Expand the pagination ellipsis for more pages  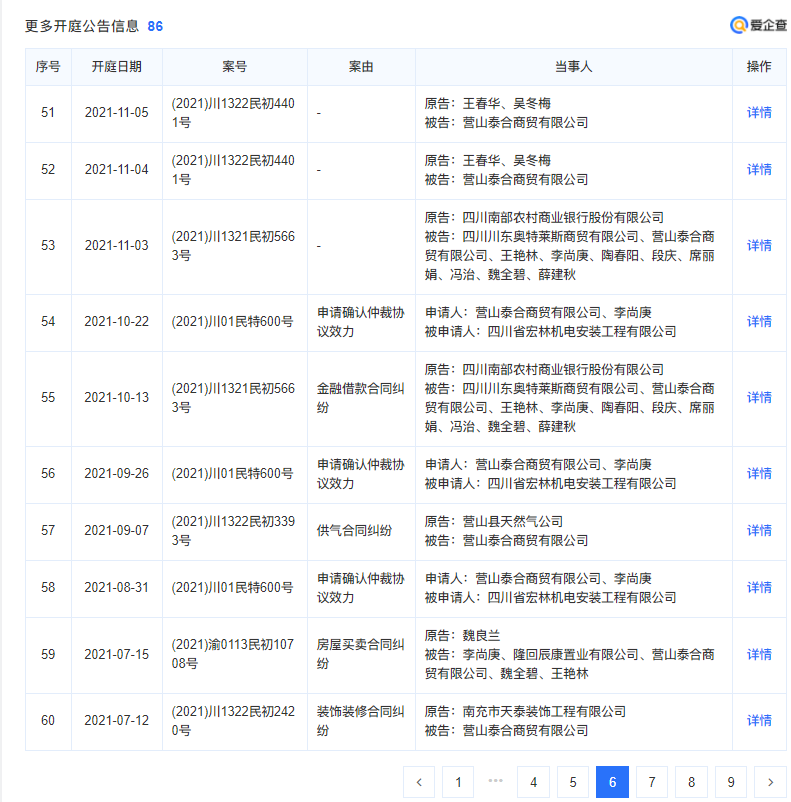coord(496,781)
